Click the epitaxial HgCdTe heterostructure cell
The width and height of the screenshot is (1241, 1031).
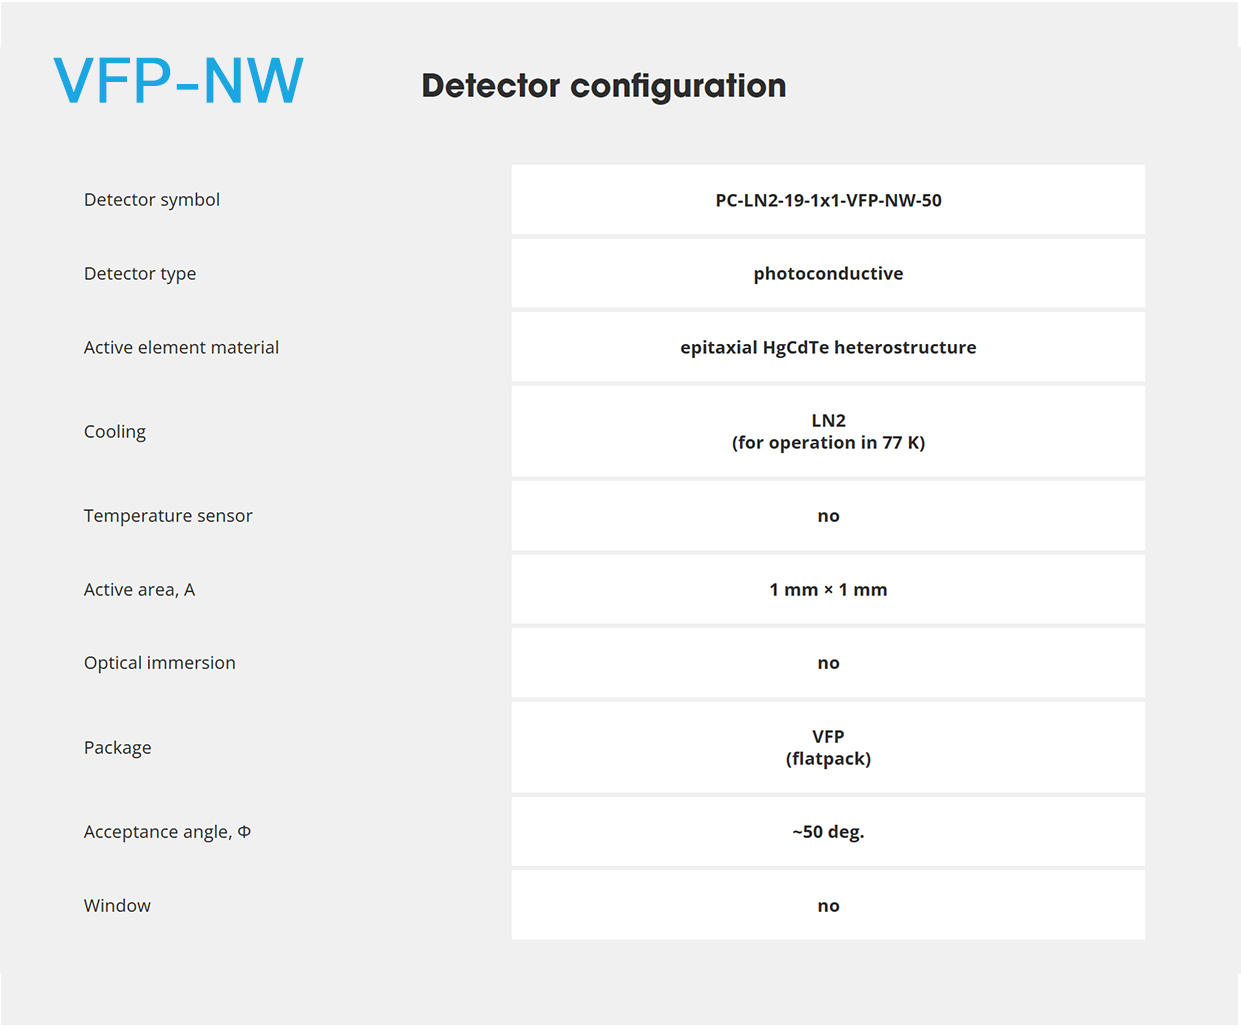pyautogui.click(x=828, y=347)
